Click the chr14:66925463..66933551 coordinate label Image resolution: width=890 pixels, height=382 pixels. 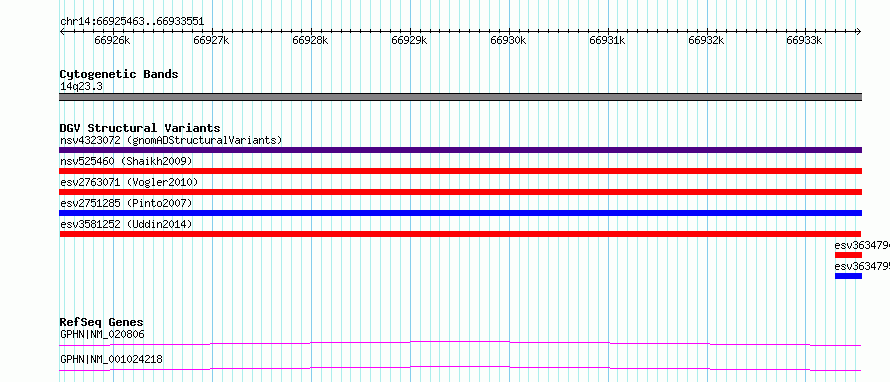132,22
